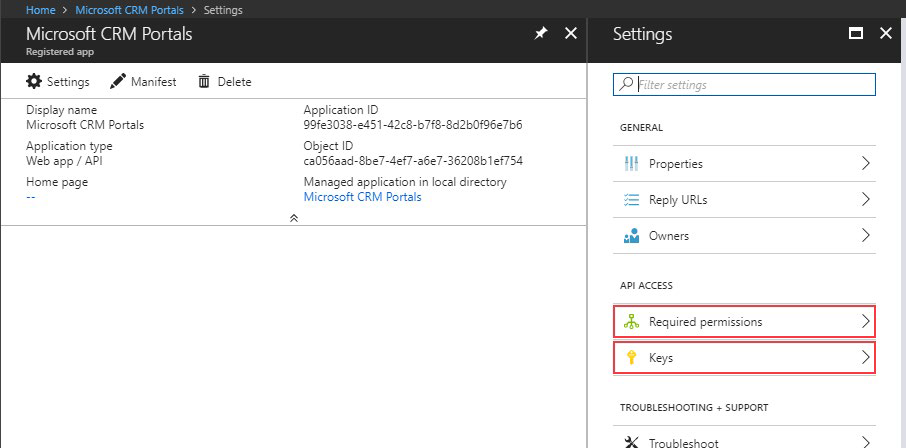
Task: Expand Owners using its chevron
Action: [866, 235]
